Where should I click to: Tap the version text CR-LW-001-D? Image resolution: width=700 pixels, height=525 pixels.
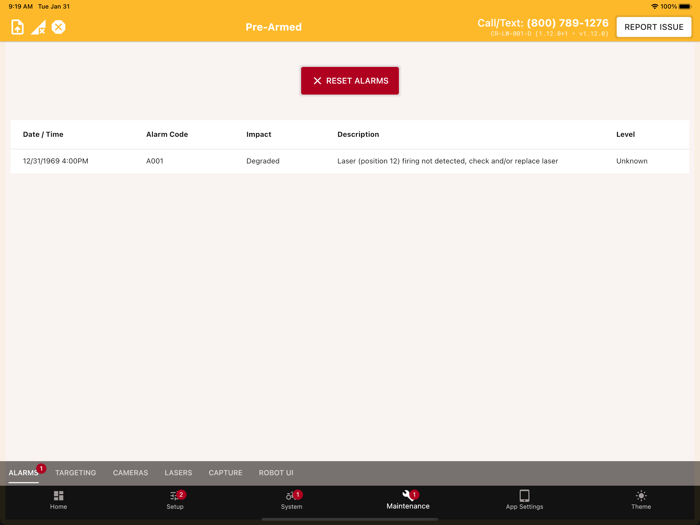(549, 33)
